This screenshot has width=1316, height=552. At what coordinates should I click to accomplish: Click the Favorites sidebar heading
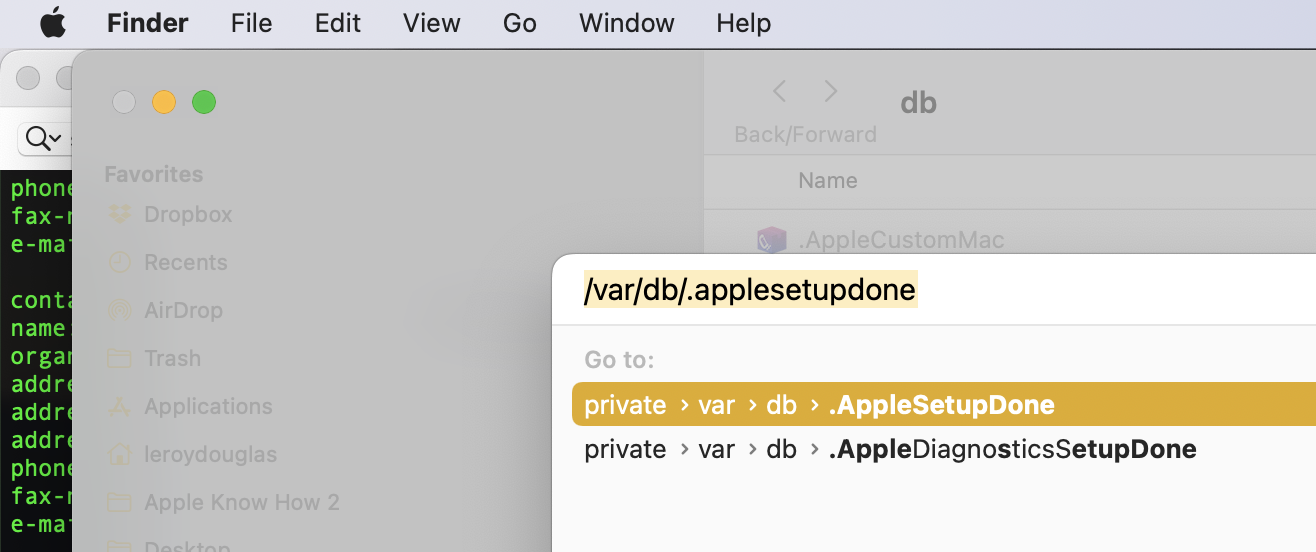click(154, 174)
